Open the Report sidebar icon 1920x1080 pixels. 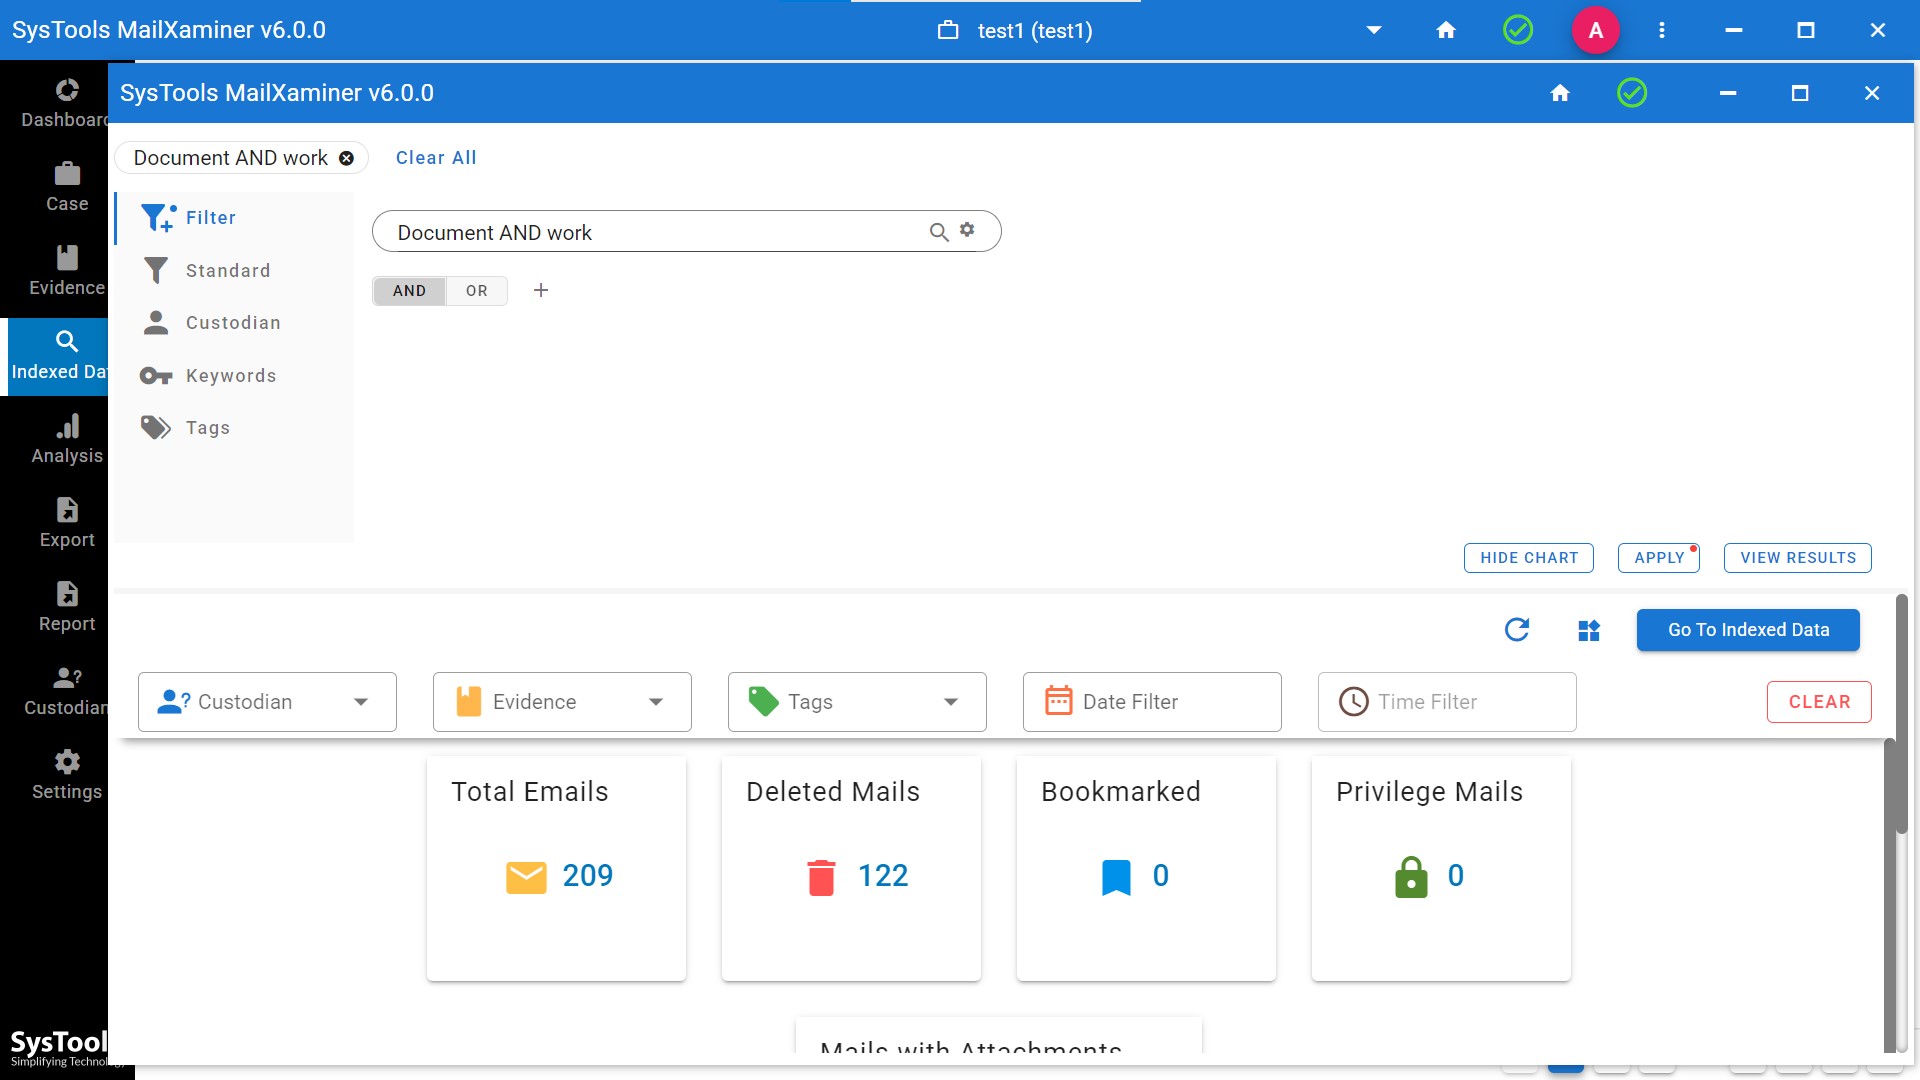(x=67, y=594)
